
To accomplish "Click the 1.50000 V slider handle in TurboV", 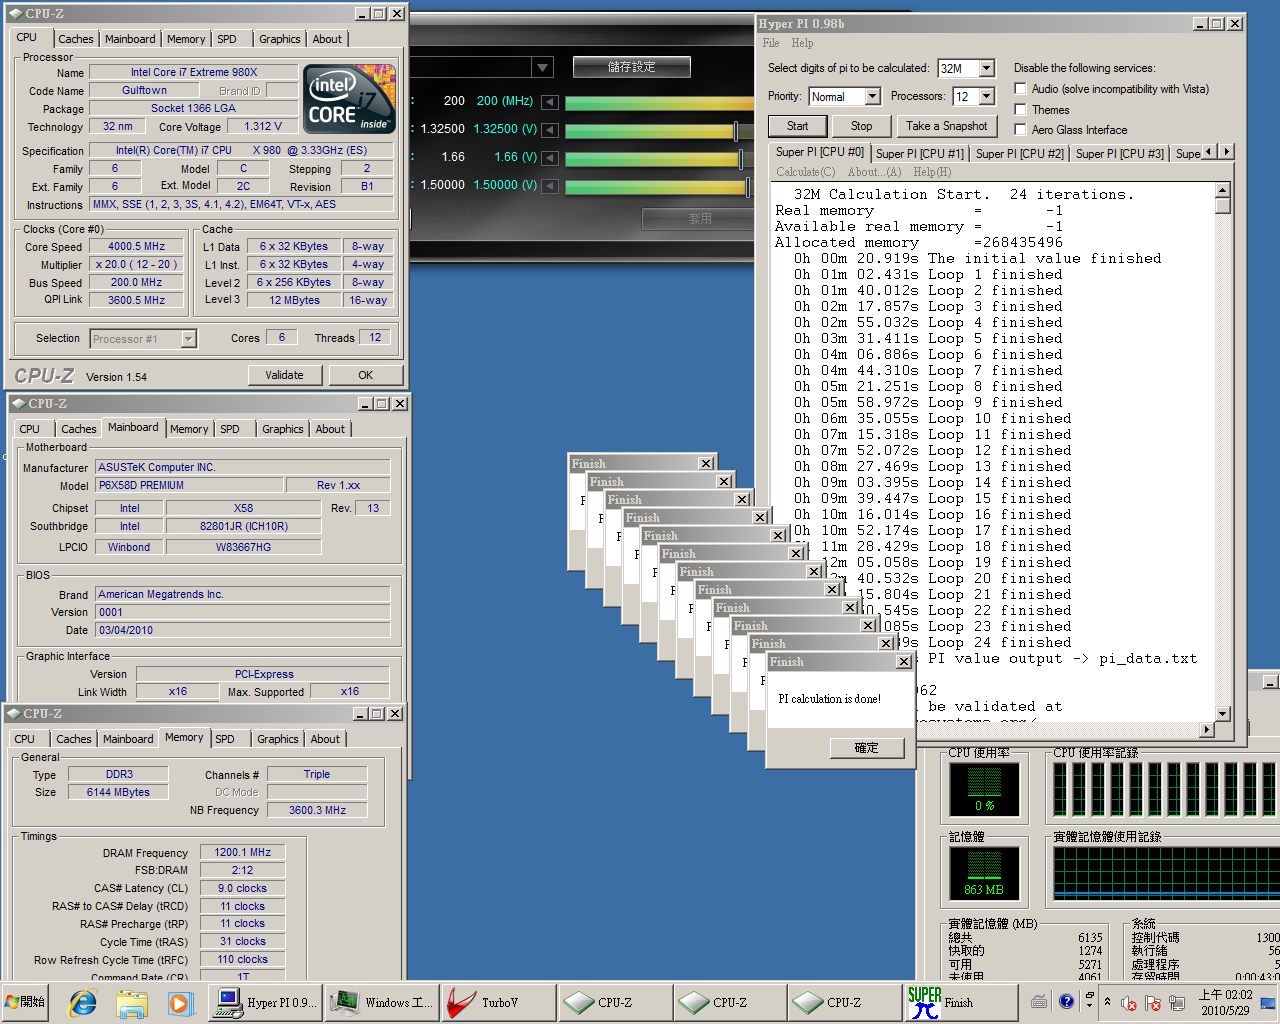I will [747, 186].
